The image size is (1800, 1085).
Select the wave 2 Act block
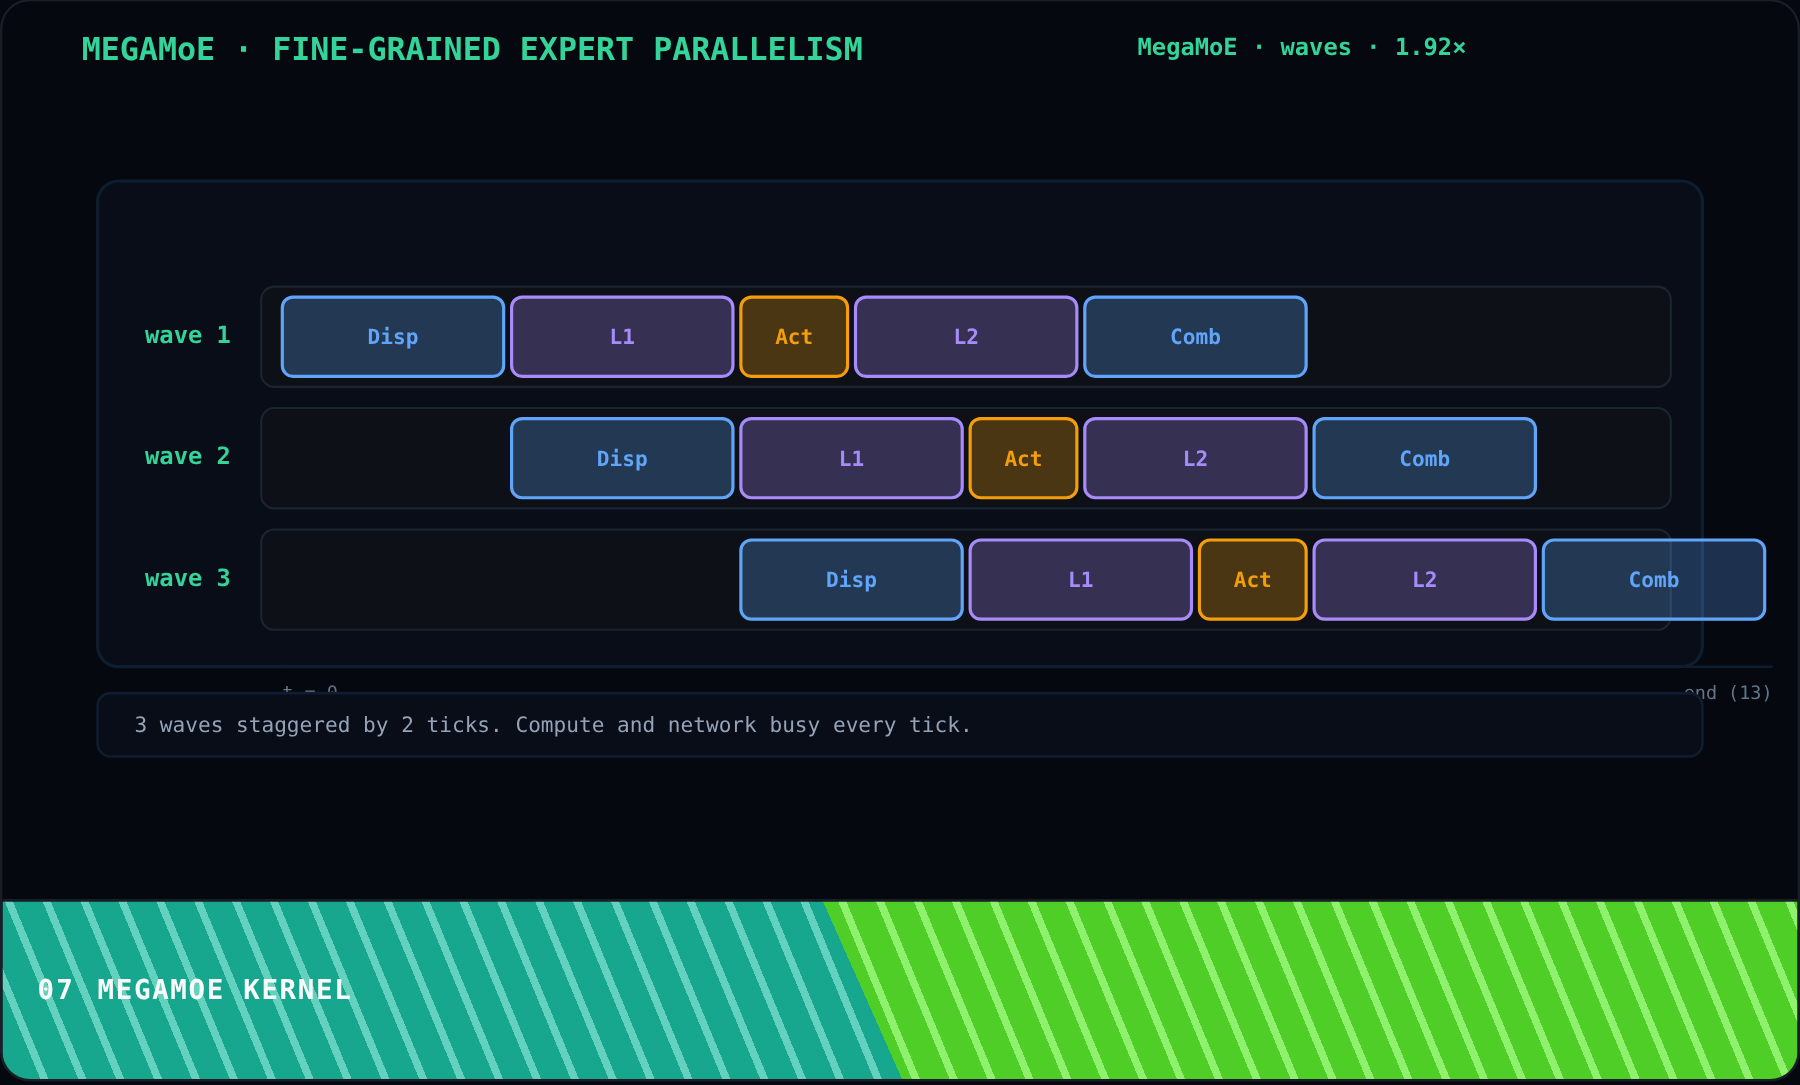click(1023, 458)
